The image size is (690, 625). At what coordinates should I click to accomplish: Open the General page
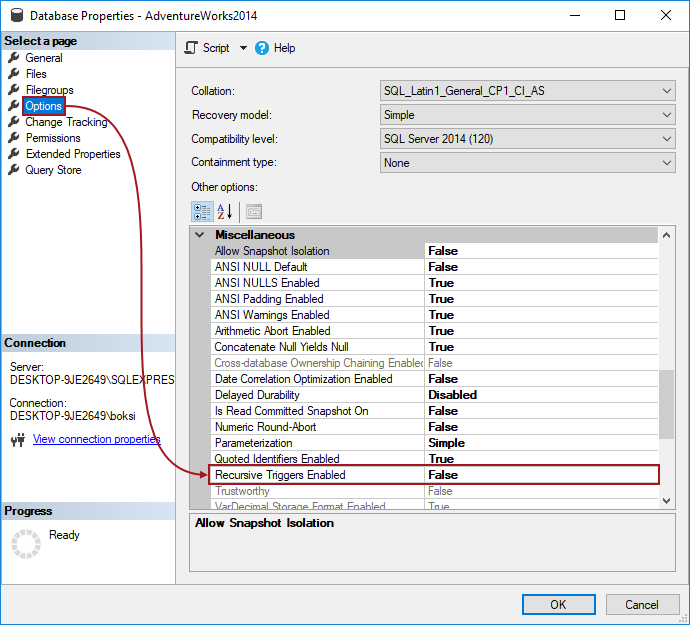44,58
